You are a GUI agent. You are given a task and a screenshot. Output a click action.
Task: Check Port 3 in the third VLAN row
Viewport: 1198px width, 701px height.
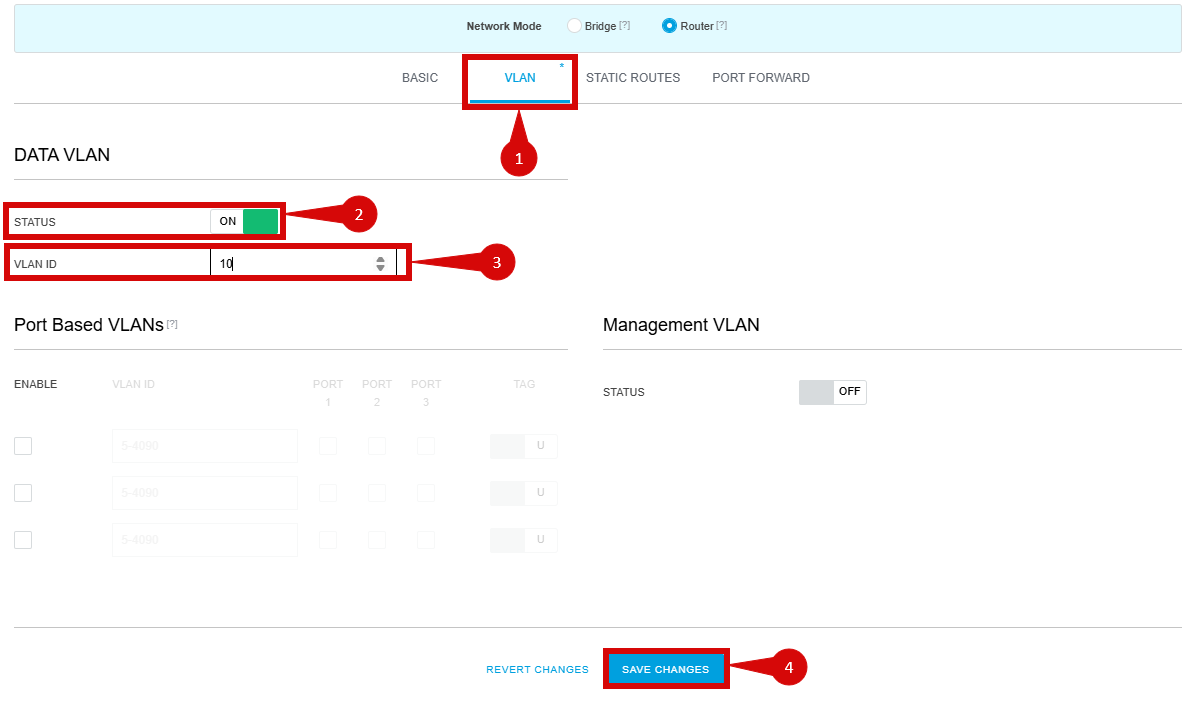[x=426, y=541]
